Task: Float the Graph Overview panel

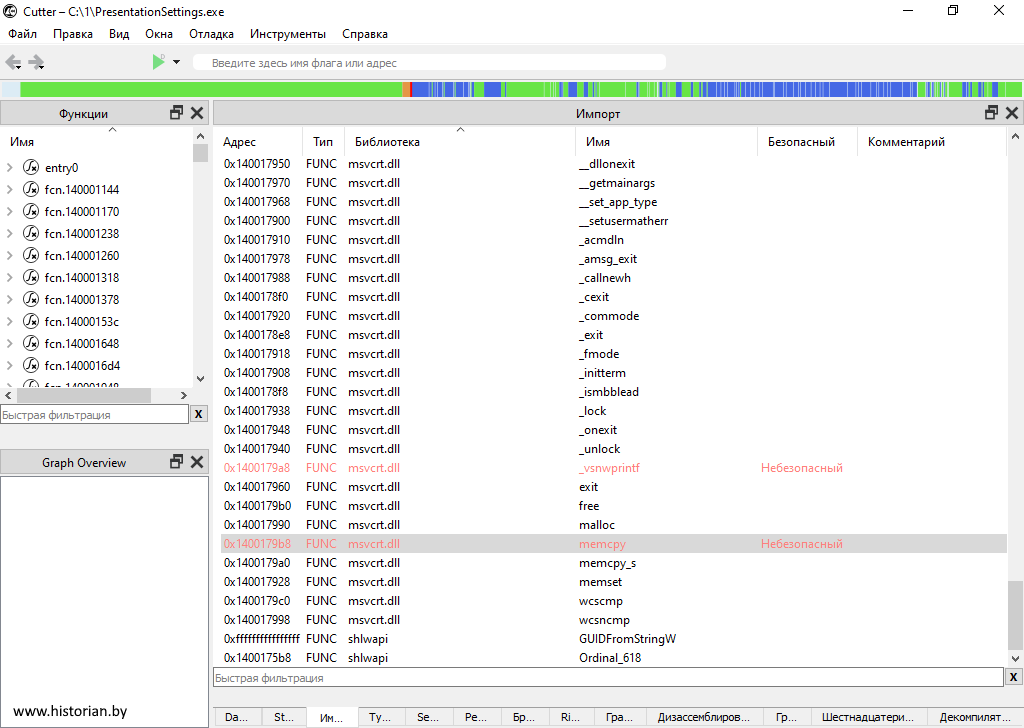Action: pos(177,462)
